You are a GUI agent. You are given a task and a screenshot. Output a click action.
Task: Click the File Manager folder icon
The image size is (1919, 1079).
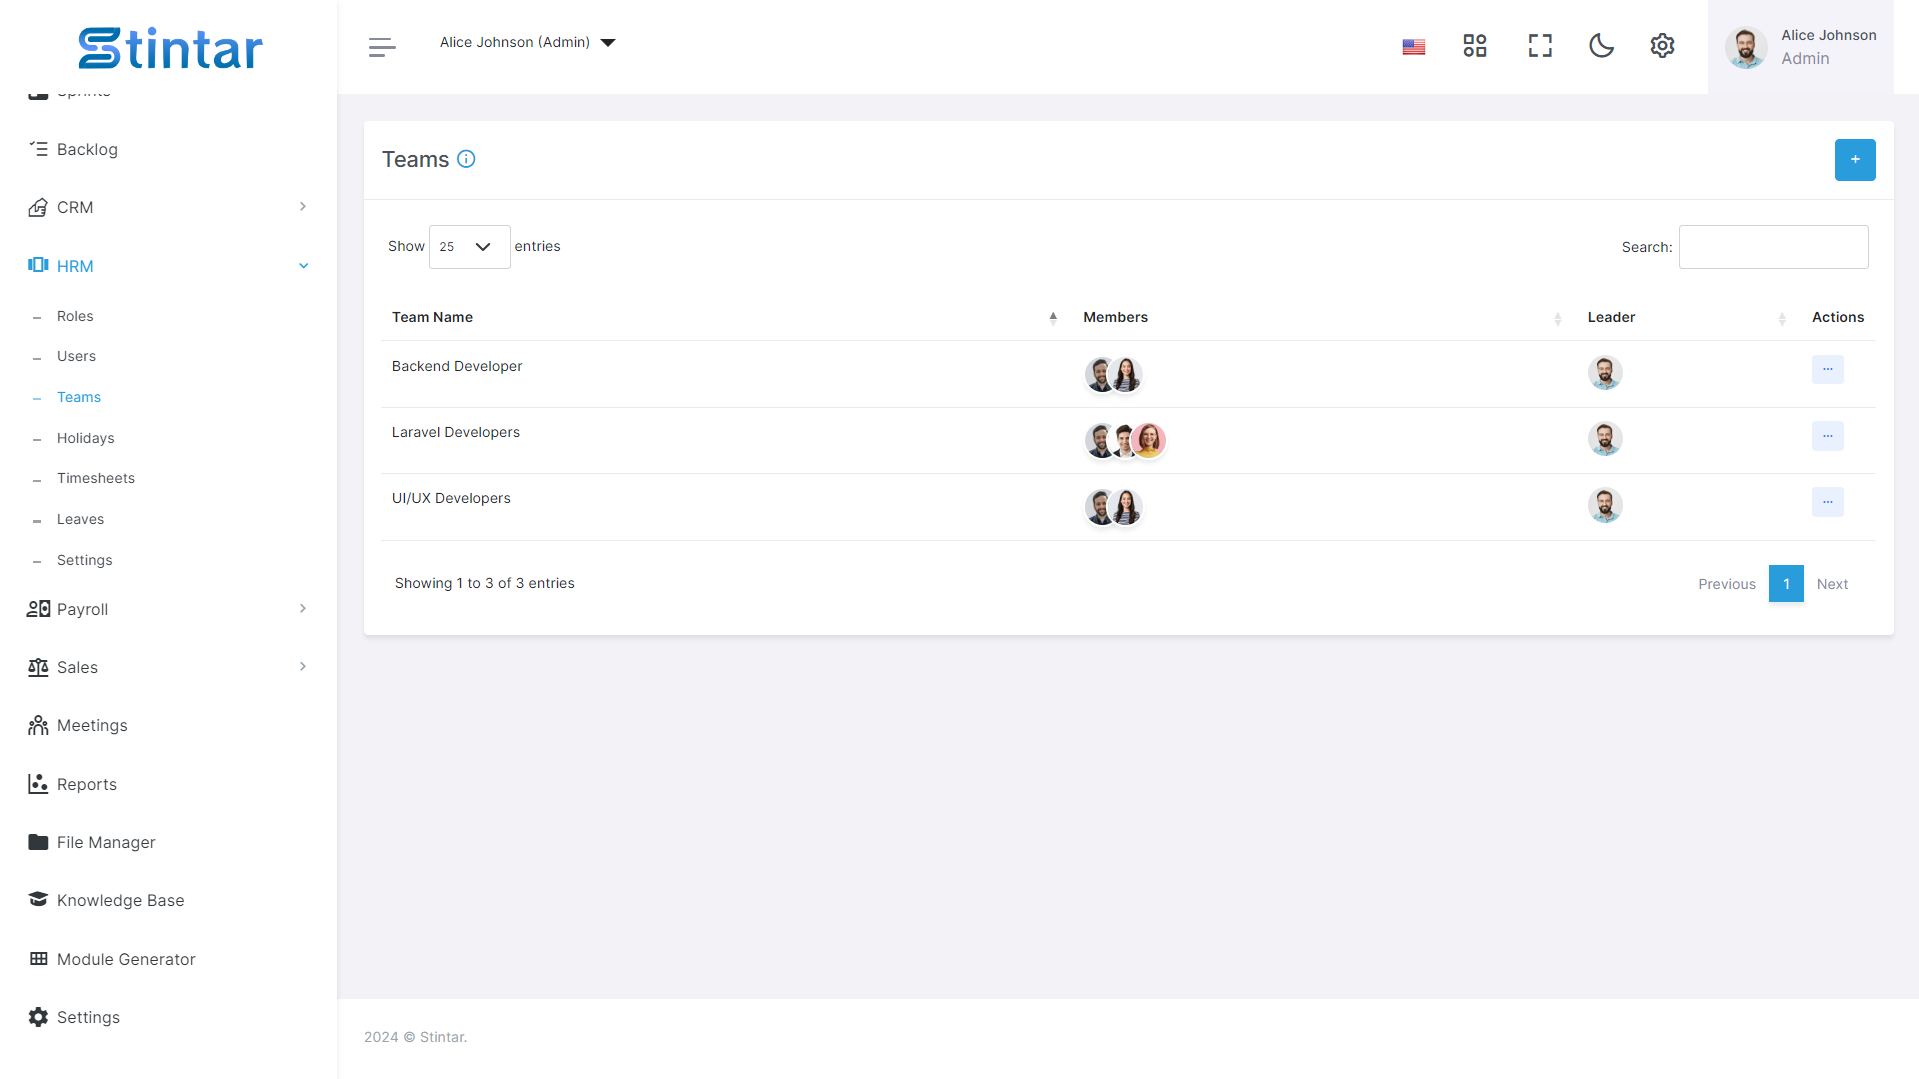(38, 842)
